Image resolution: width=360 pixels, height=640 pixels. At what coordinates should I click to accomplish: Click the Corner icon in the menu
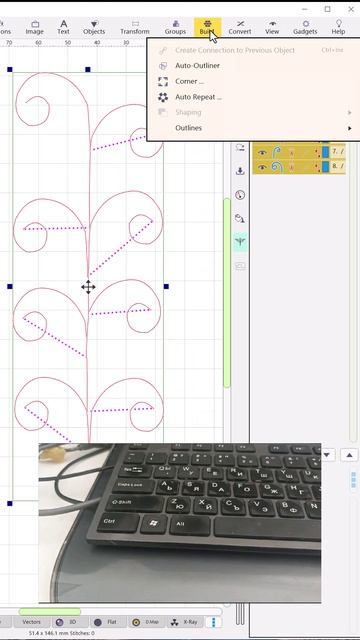[x=163, y=81]
